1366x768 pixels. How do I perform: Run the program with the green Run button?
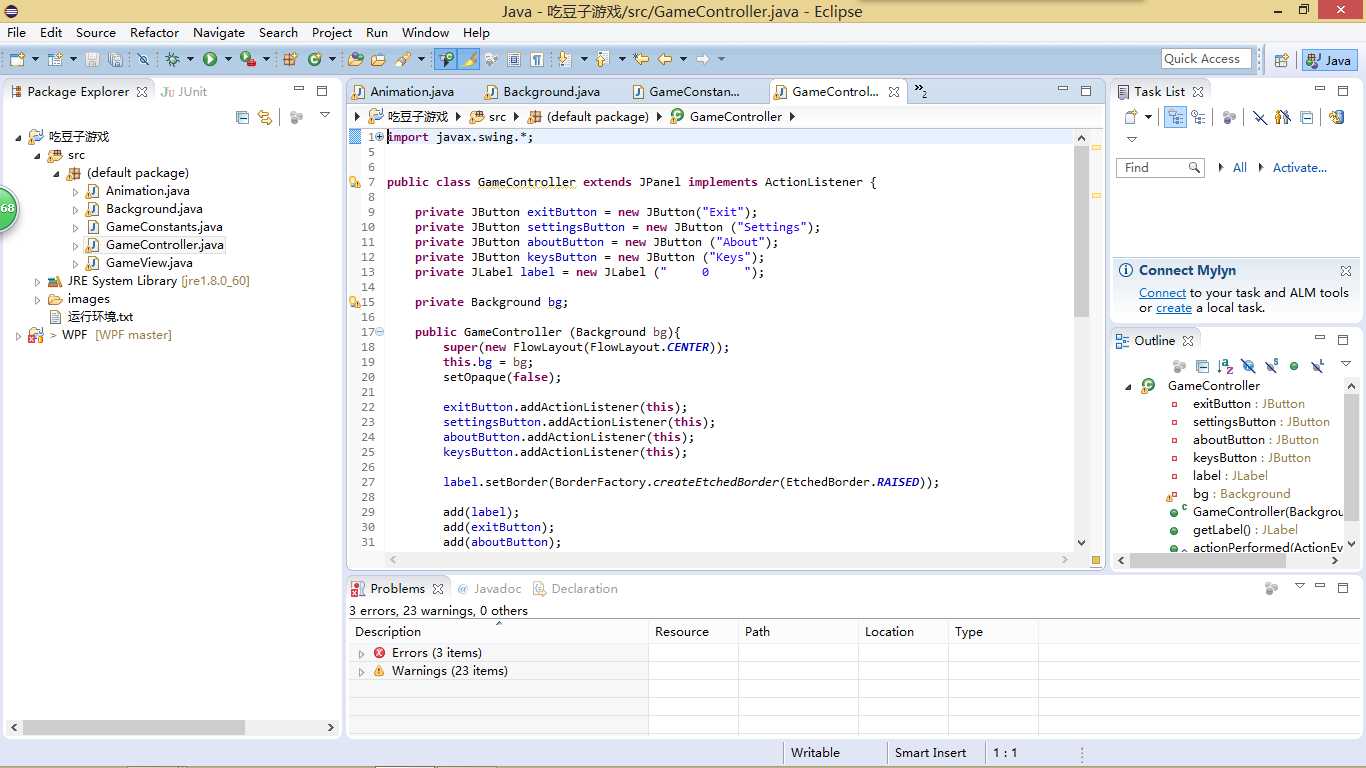point(210,60)
